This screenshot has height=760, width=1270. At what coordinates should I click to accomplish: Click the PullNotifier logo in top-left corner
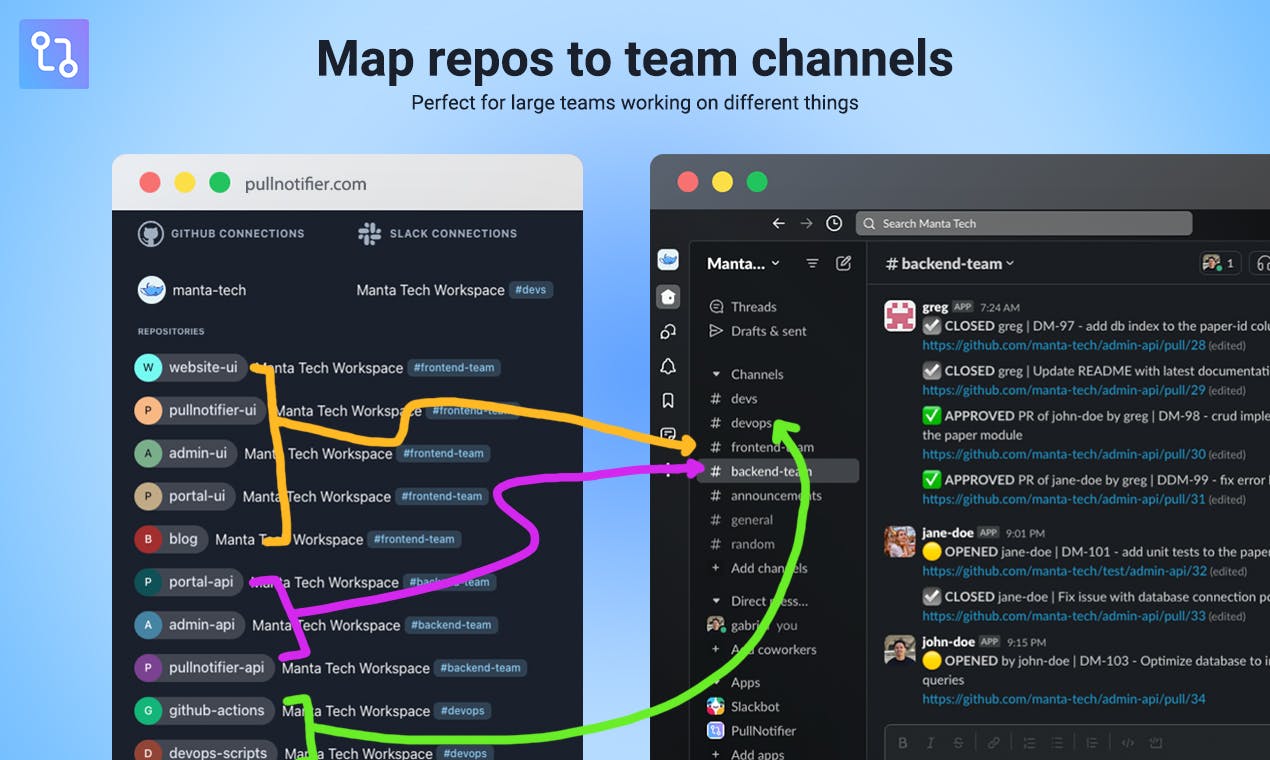(54, 54)
